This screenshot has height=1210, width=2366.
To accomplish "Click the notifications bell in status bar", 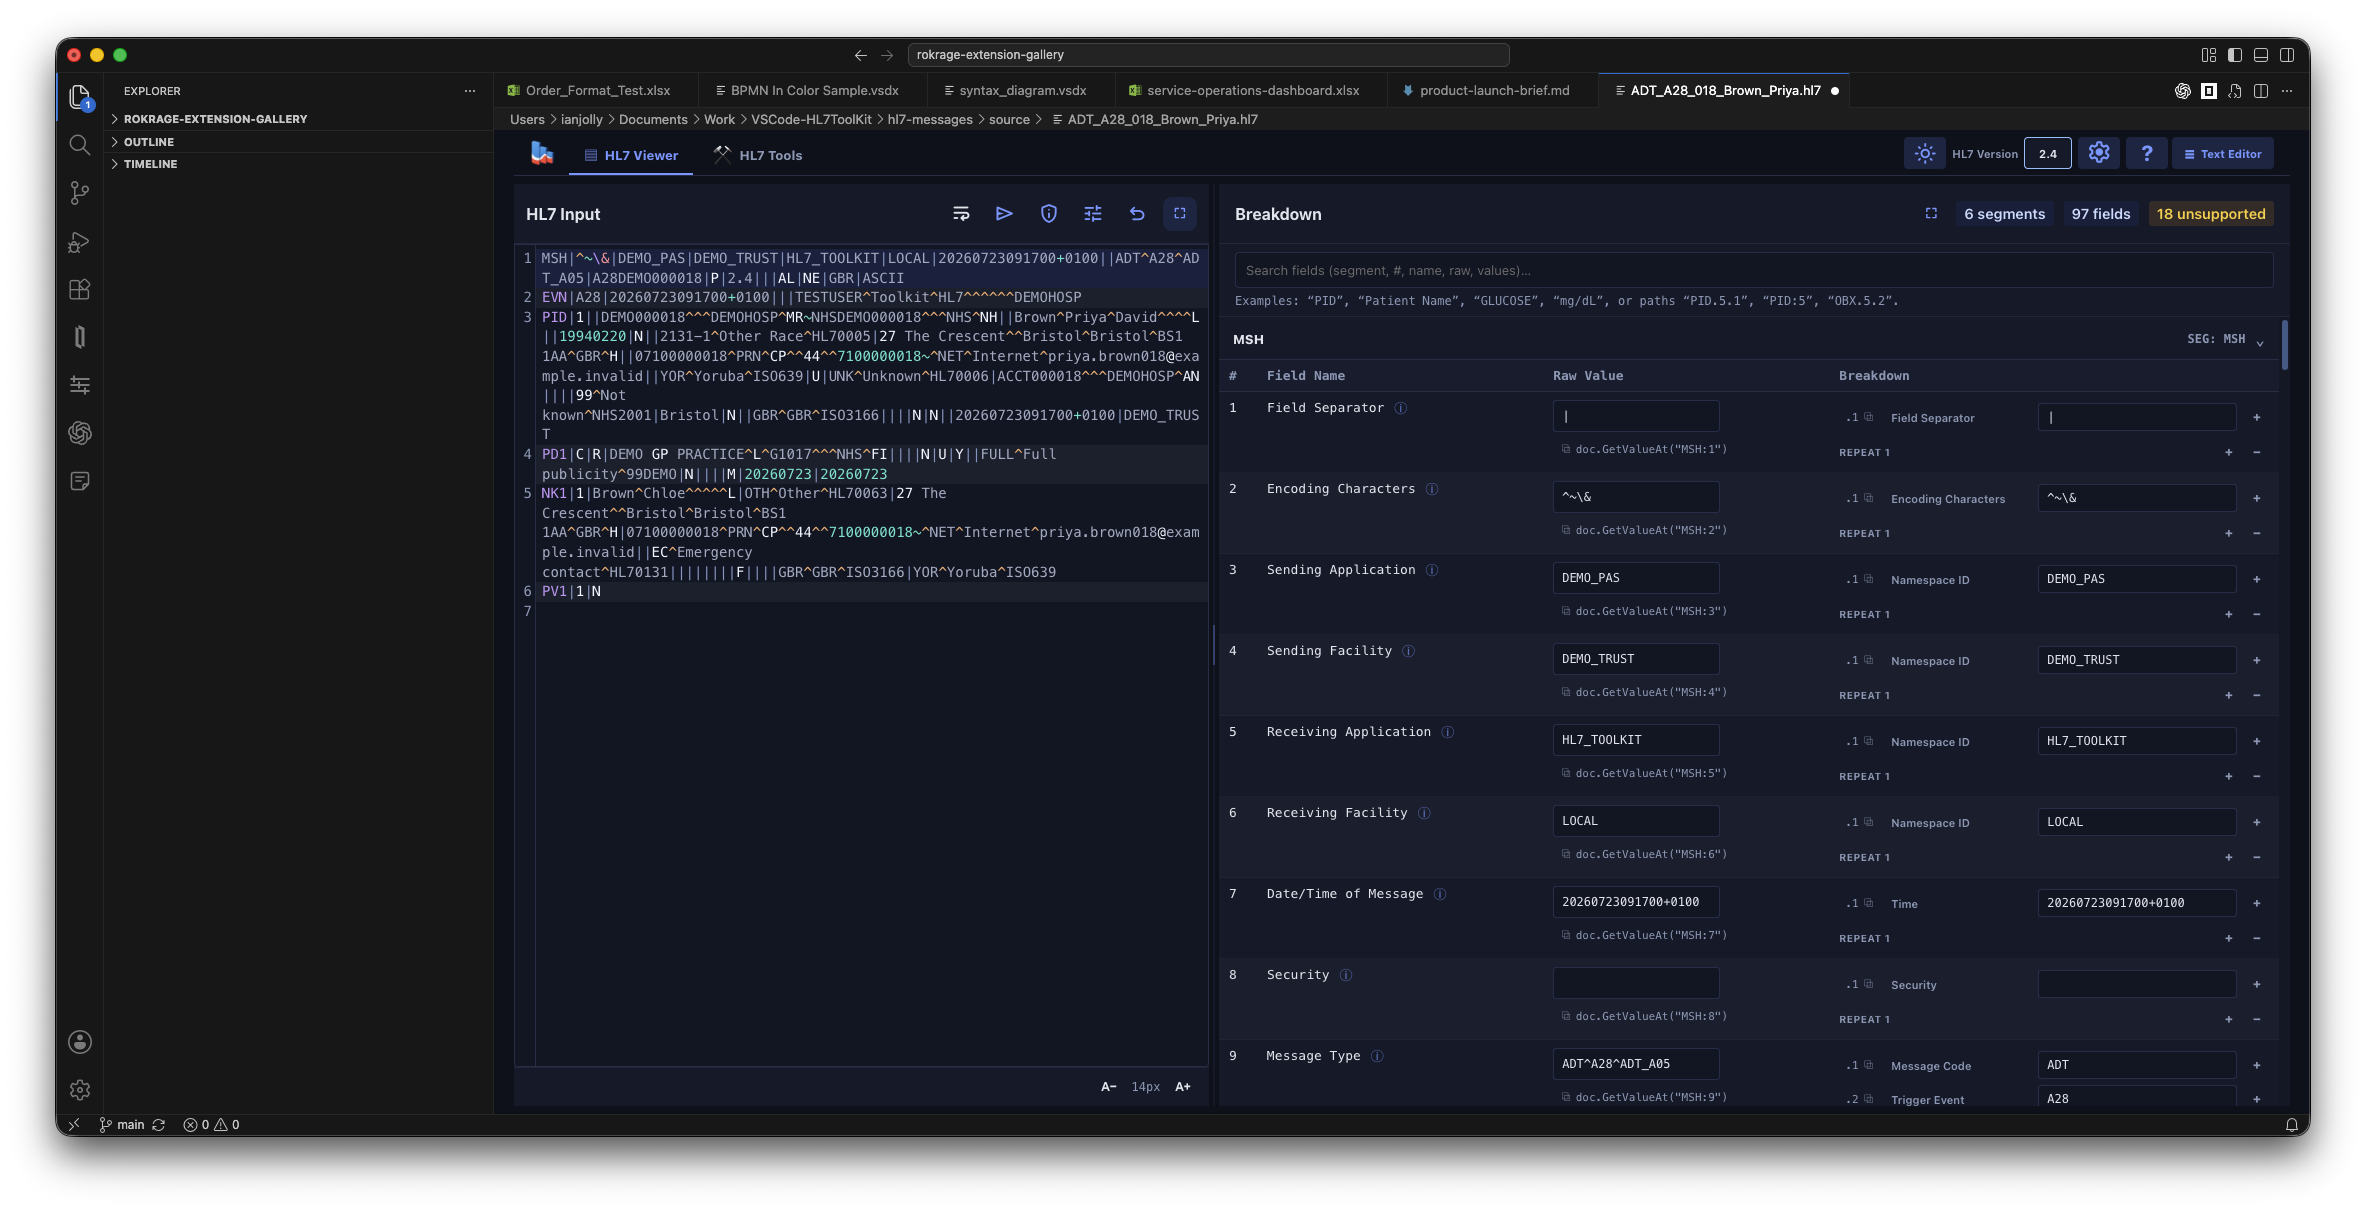I will coord(2291,1125).
